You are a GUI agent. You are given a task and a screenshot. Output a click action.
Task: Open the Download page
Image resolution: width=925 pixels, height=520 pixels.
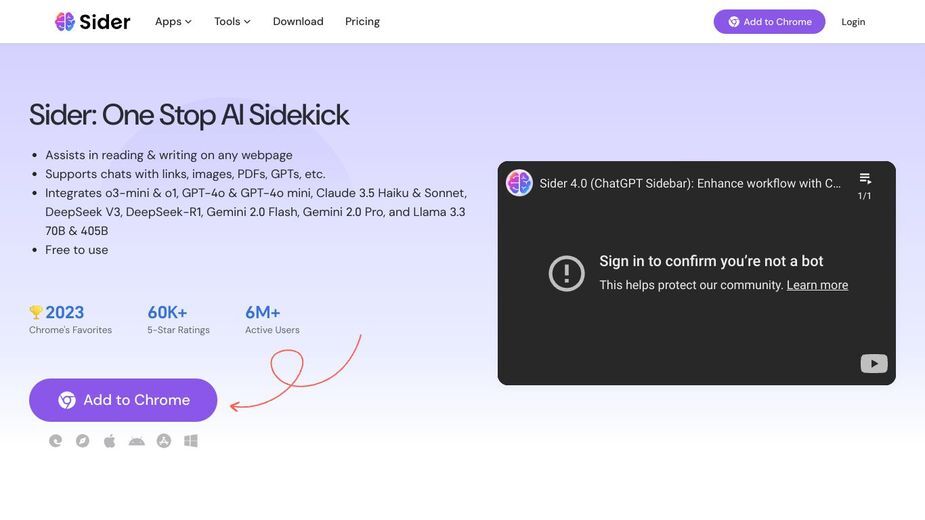[x=298, y=22]
